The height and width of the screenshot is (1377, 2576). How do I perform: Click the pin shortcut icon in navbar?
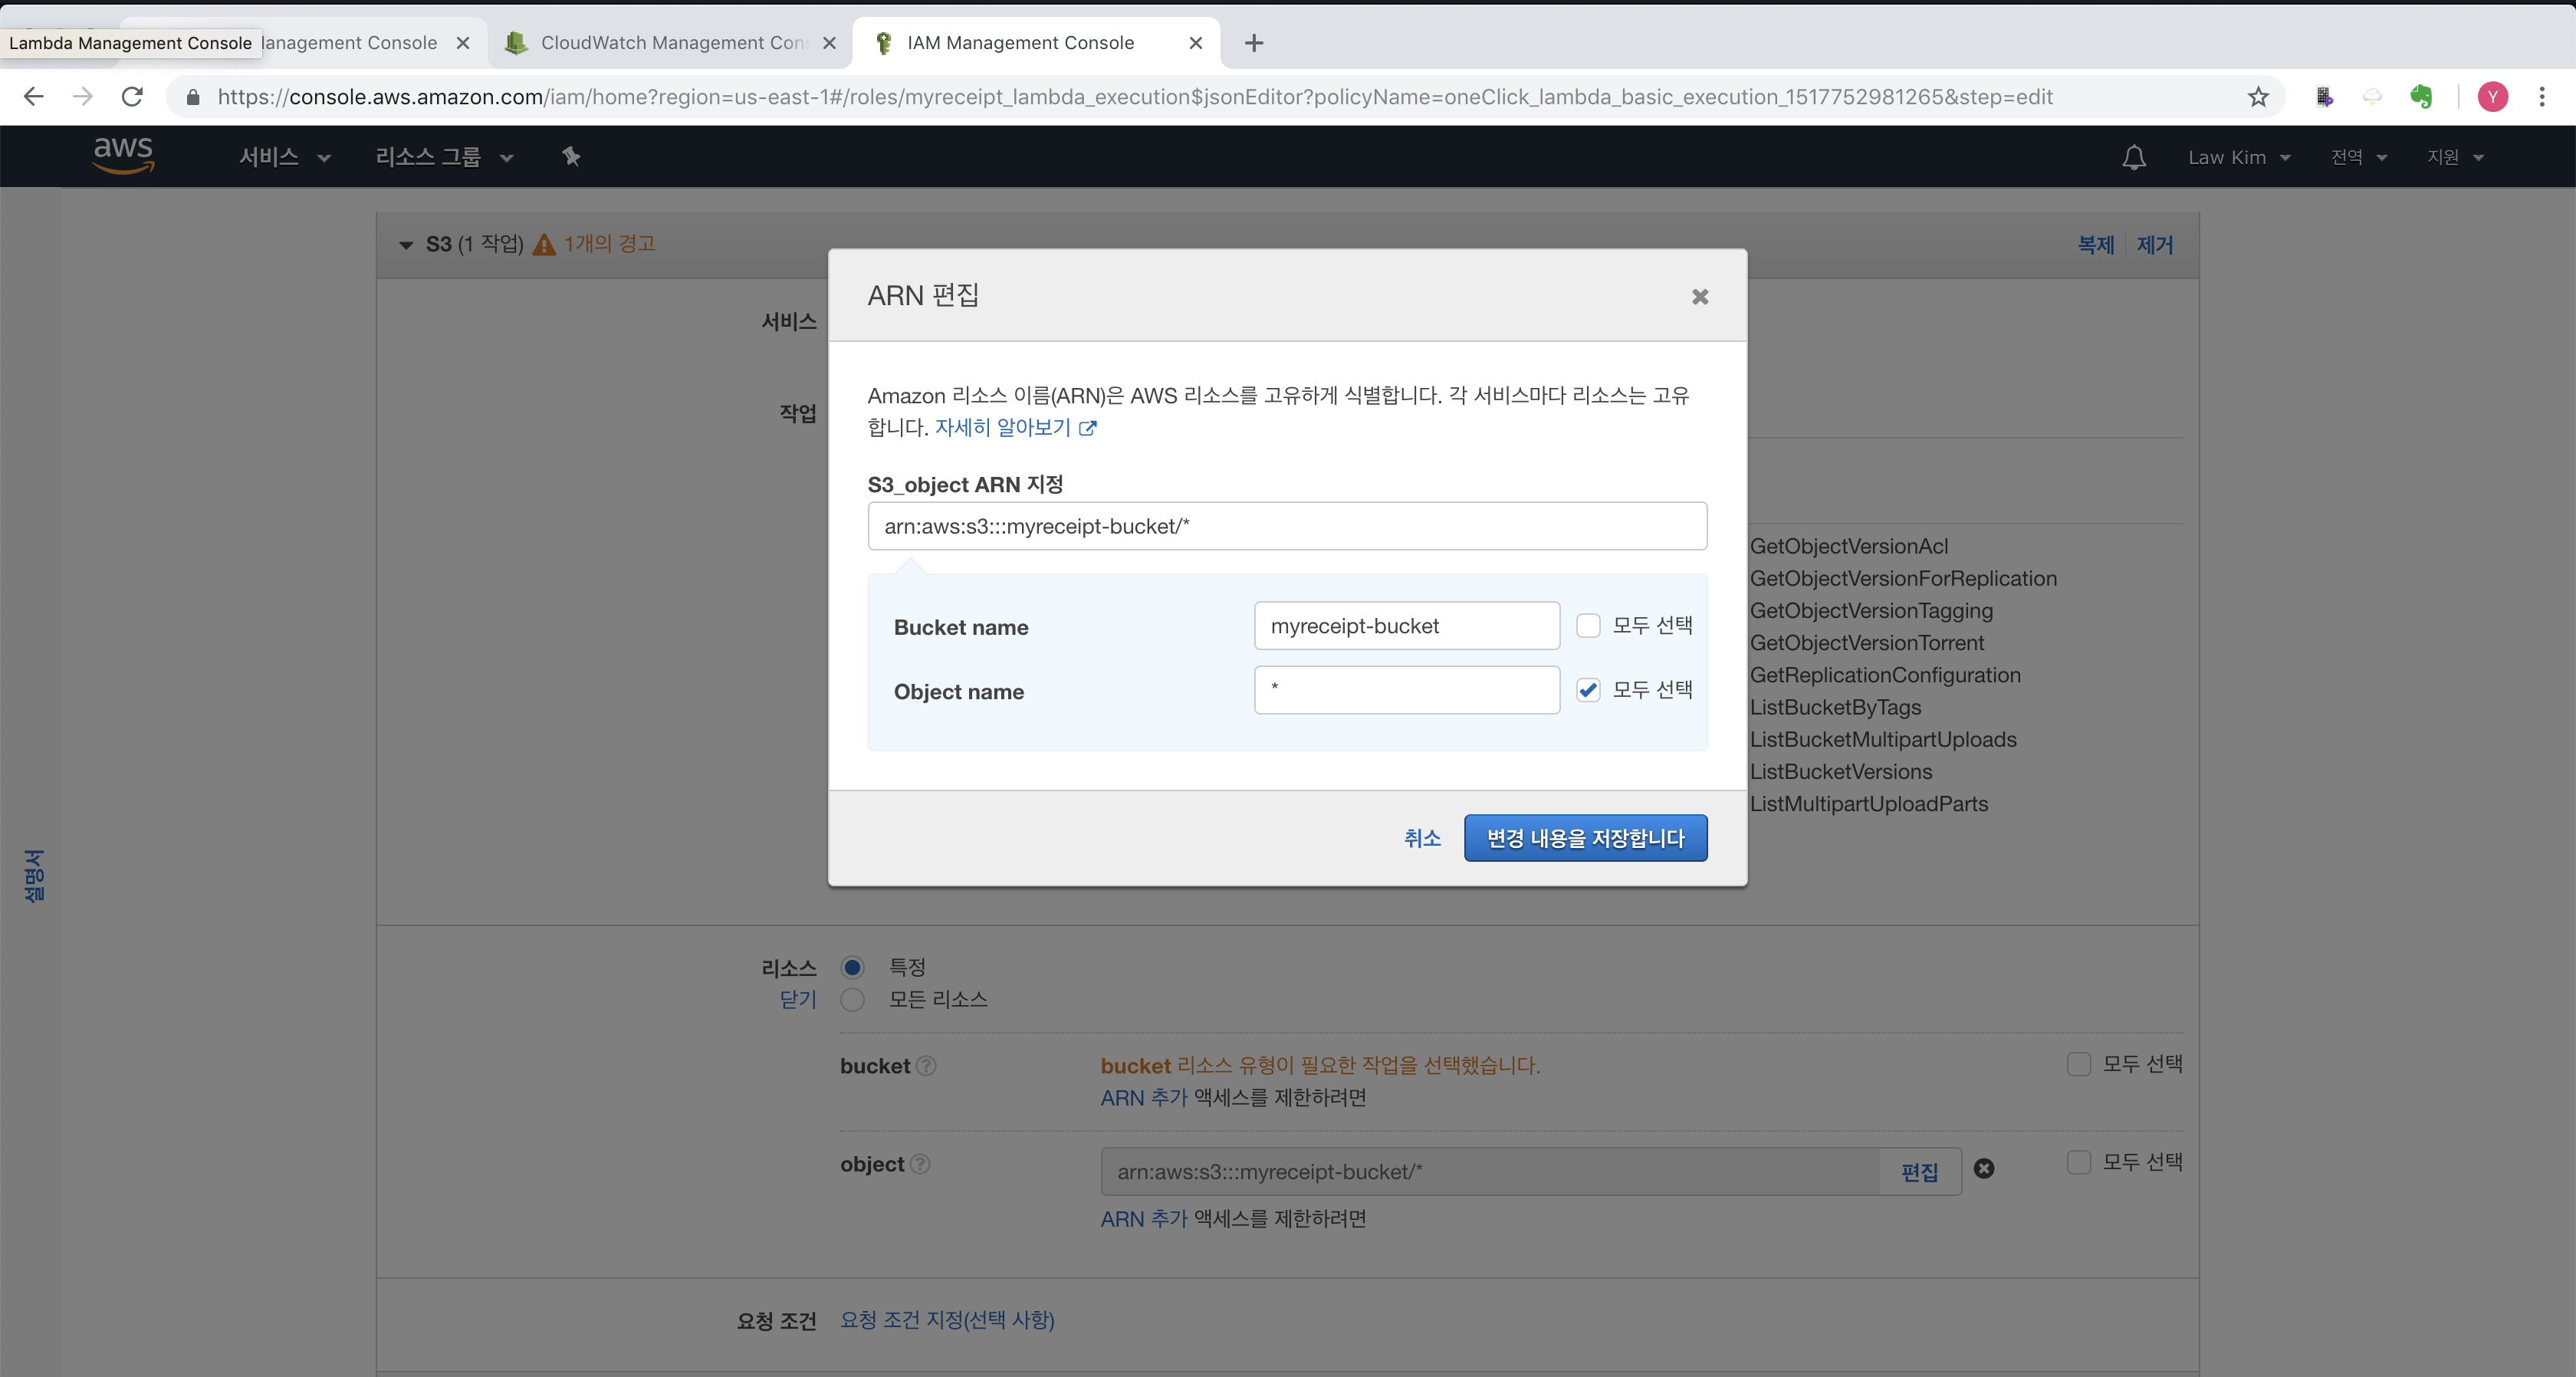571,156
